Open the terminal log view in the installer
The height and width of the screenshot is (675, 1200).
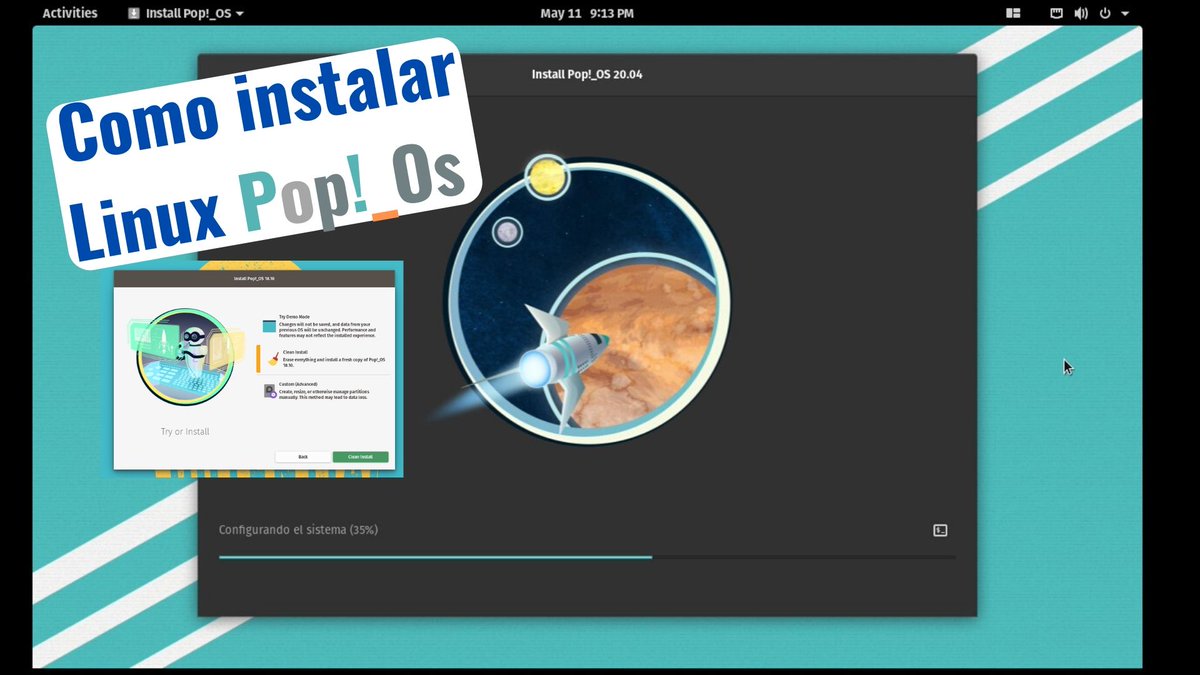tap(939, 530)
